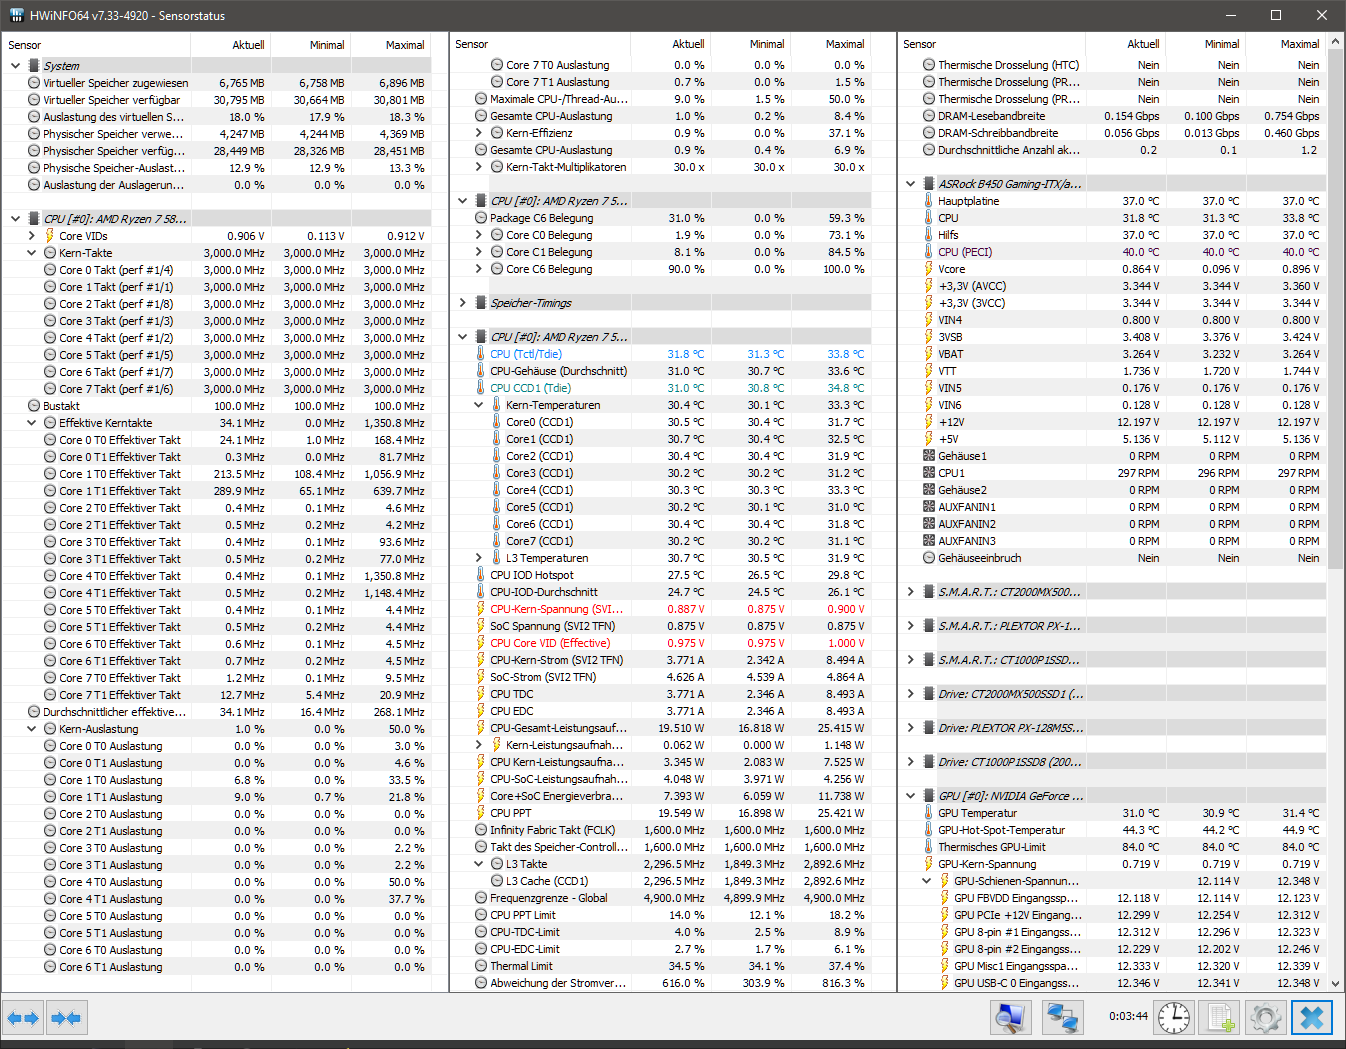Expand the Kern-Effizienz node
1346x1049 pixels.
[479, 133]
